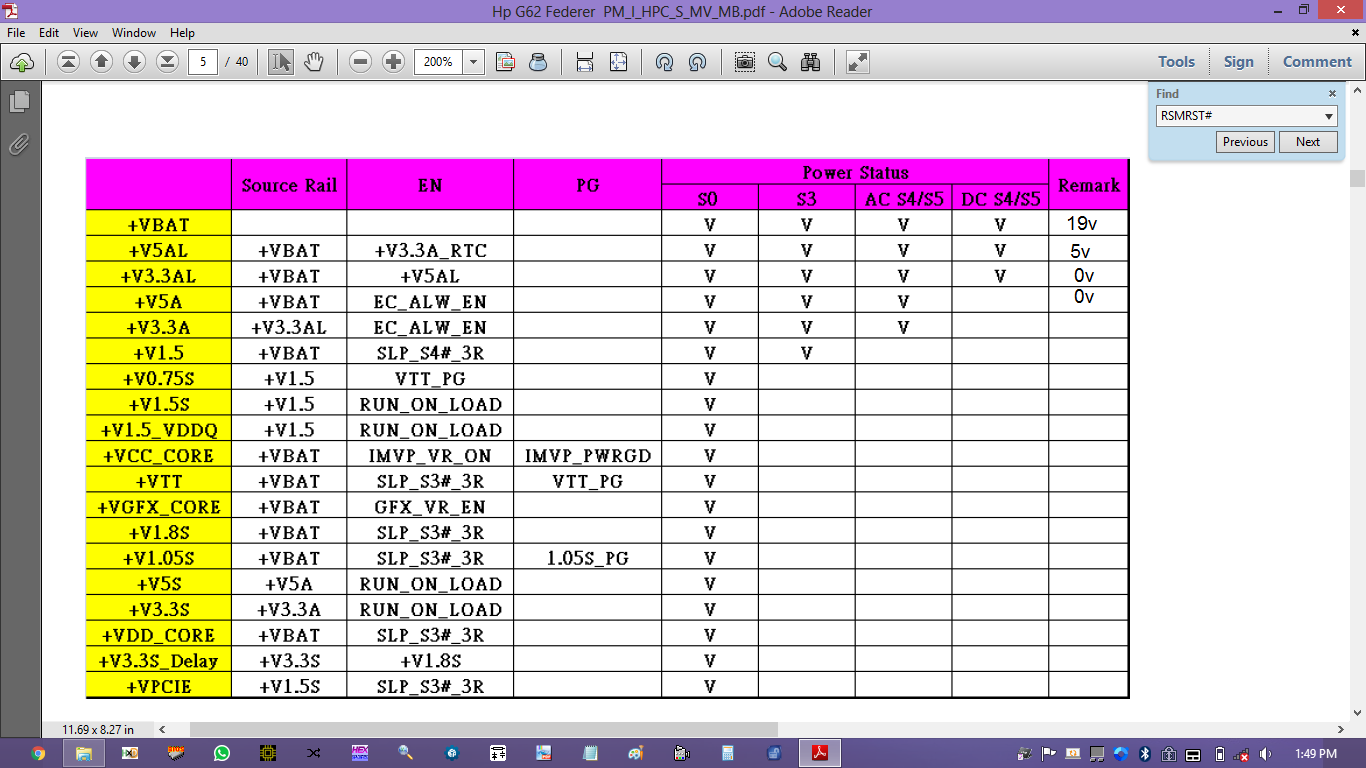Click the horizontal scrollbar right arrow
This screenshot has height=768, width=1366.
[x=1342, y=729]
